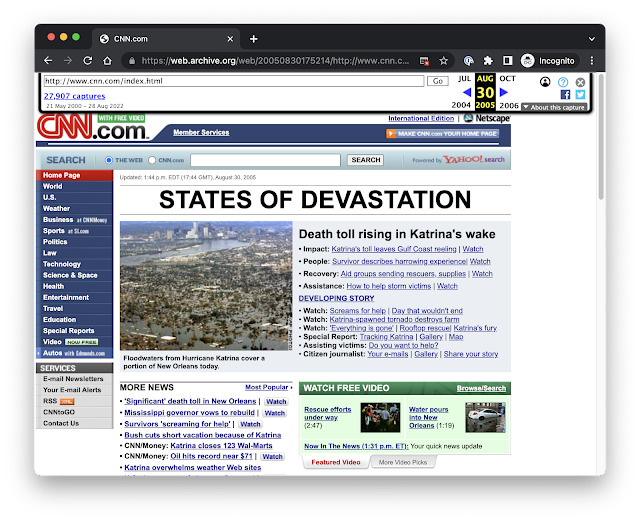Open the Tracking Katrina special report

(387, 337)
